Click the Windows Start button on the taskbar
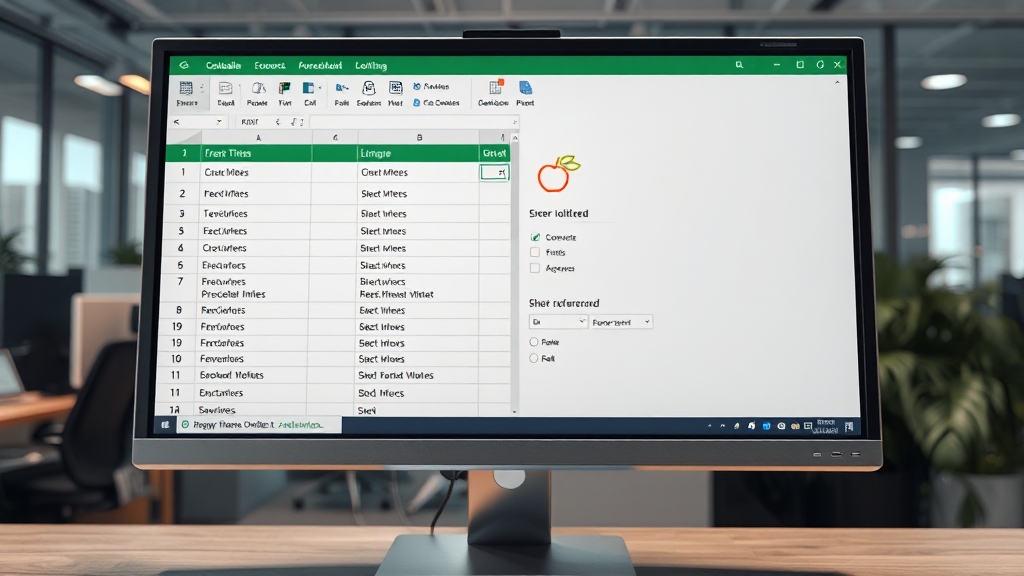 click(x=165, y=425)
